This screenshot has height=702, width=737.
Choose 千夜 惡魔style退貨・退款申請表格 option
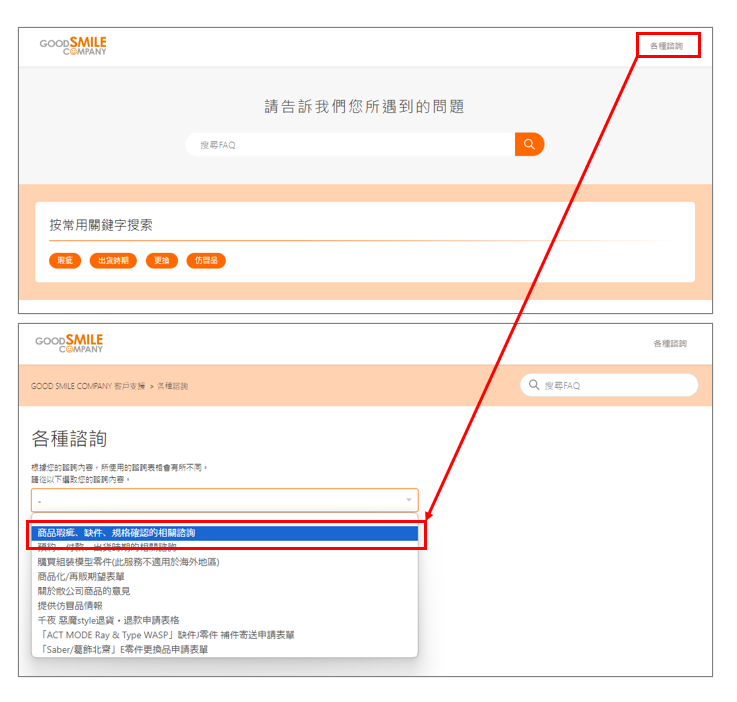tap(225, 620)
